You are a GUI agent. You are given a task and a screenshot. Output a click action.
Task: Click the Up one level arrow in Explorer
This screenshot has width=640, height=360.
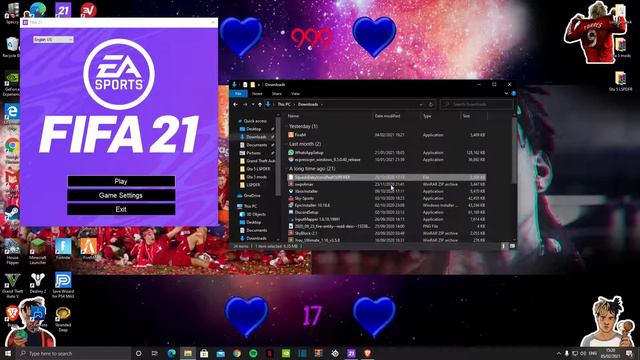coord(260,104)
